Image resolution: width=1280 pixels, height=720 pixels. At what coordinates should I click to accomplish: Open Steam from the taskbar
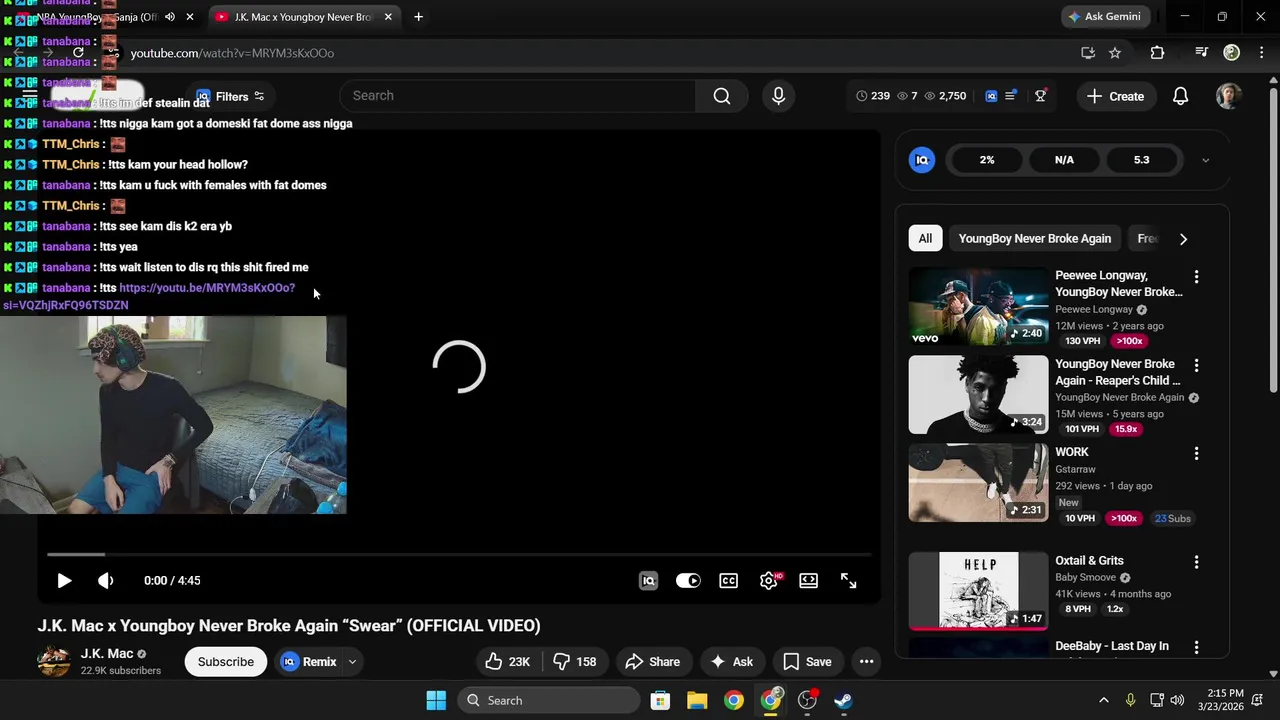click(843, 701)
